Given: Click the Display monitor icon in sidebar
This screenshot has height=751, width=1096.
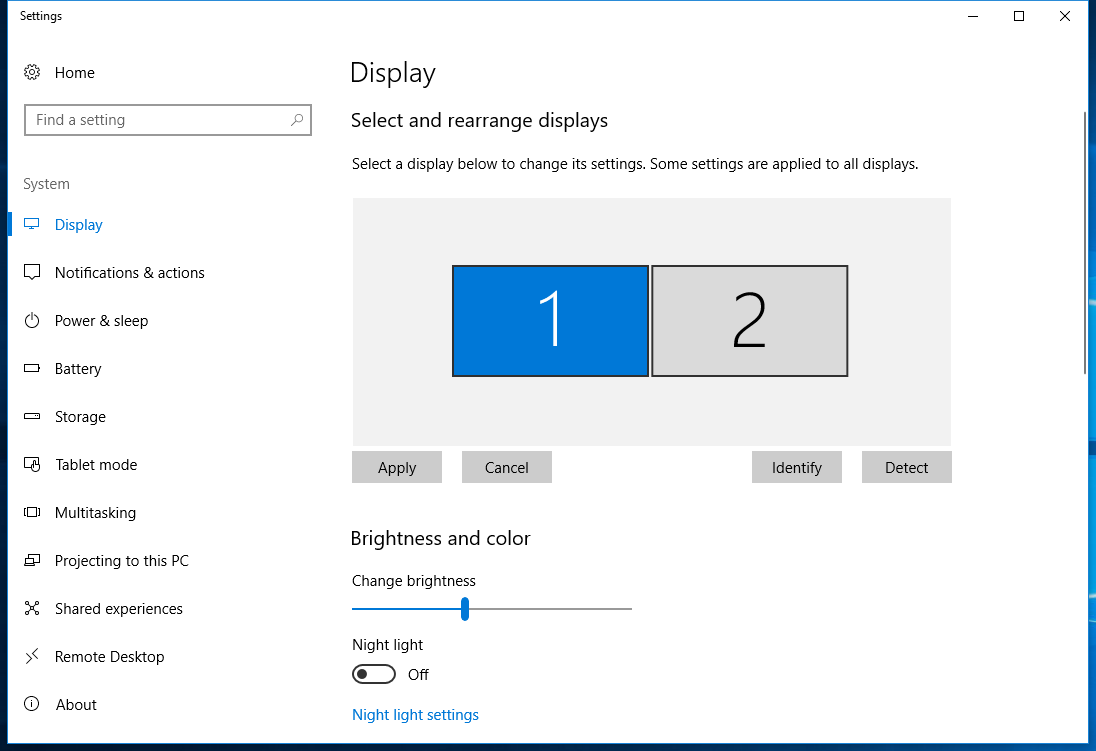Looking at the screenshot, I should click(32, 224).
